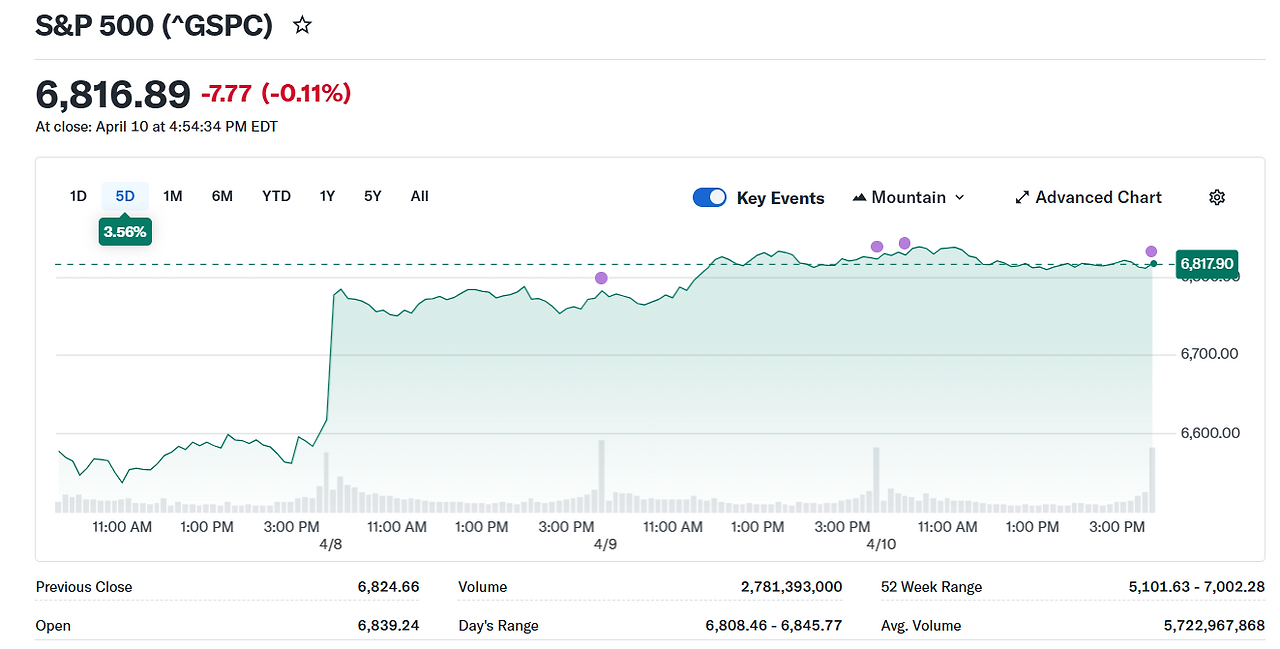The height and width of the screenshot is (649, 1280).
Task: Click the 5,101.63 - 7,002.28 range value
Action: point(1197,587)
